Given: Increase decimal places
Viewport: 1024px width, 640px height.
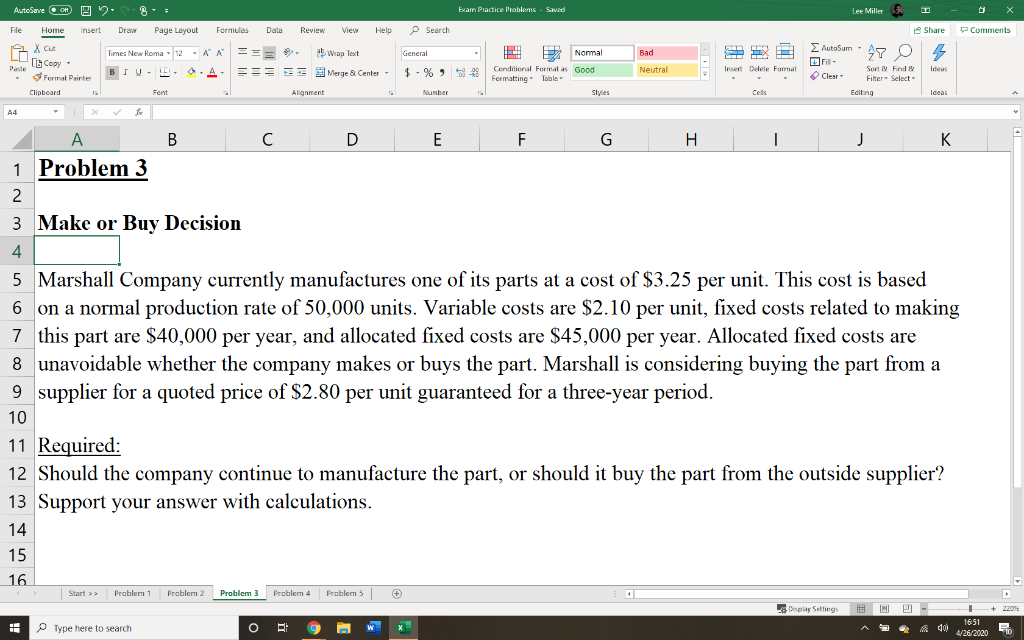Looking at the screenshot, I should (x=460, y=72).
